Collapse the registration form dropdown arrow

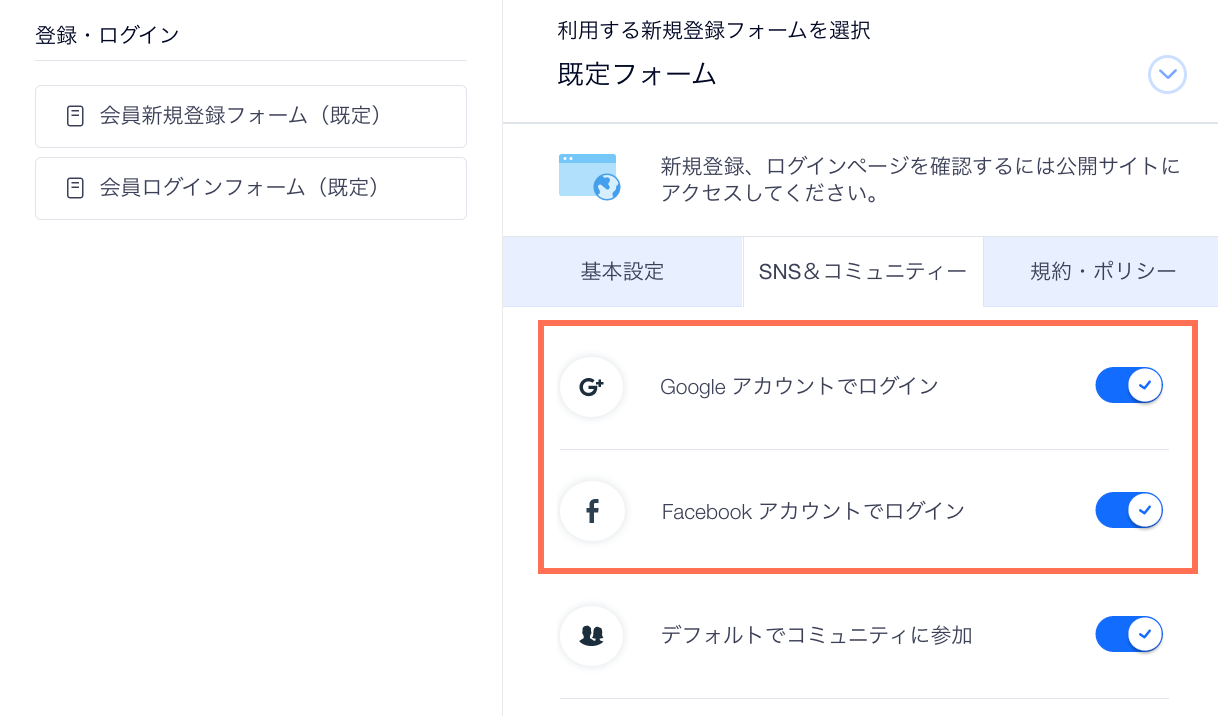click(1167, 75)
